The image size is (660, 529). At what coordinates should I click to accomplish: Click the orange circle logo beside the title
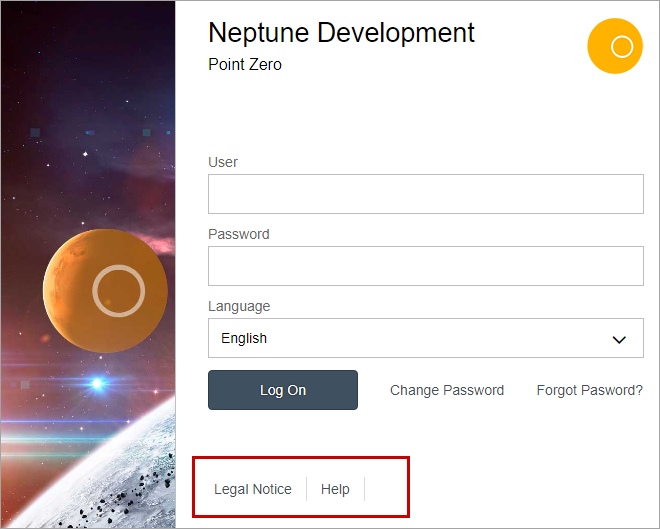pyautogui.click(x=614, y=46)
